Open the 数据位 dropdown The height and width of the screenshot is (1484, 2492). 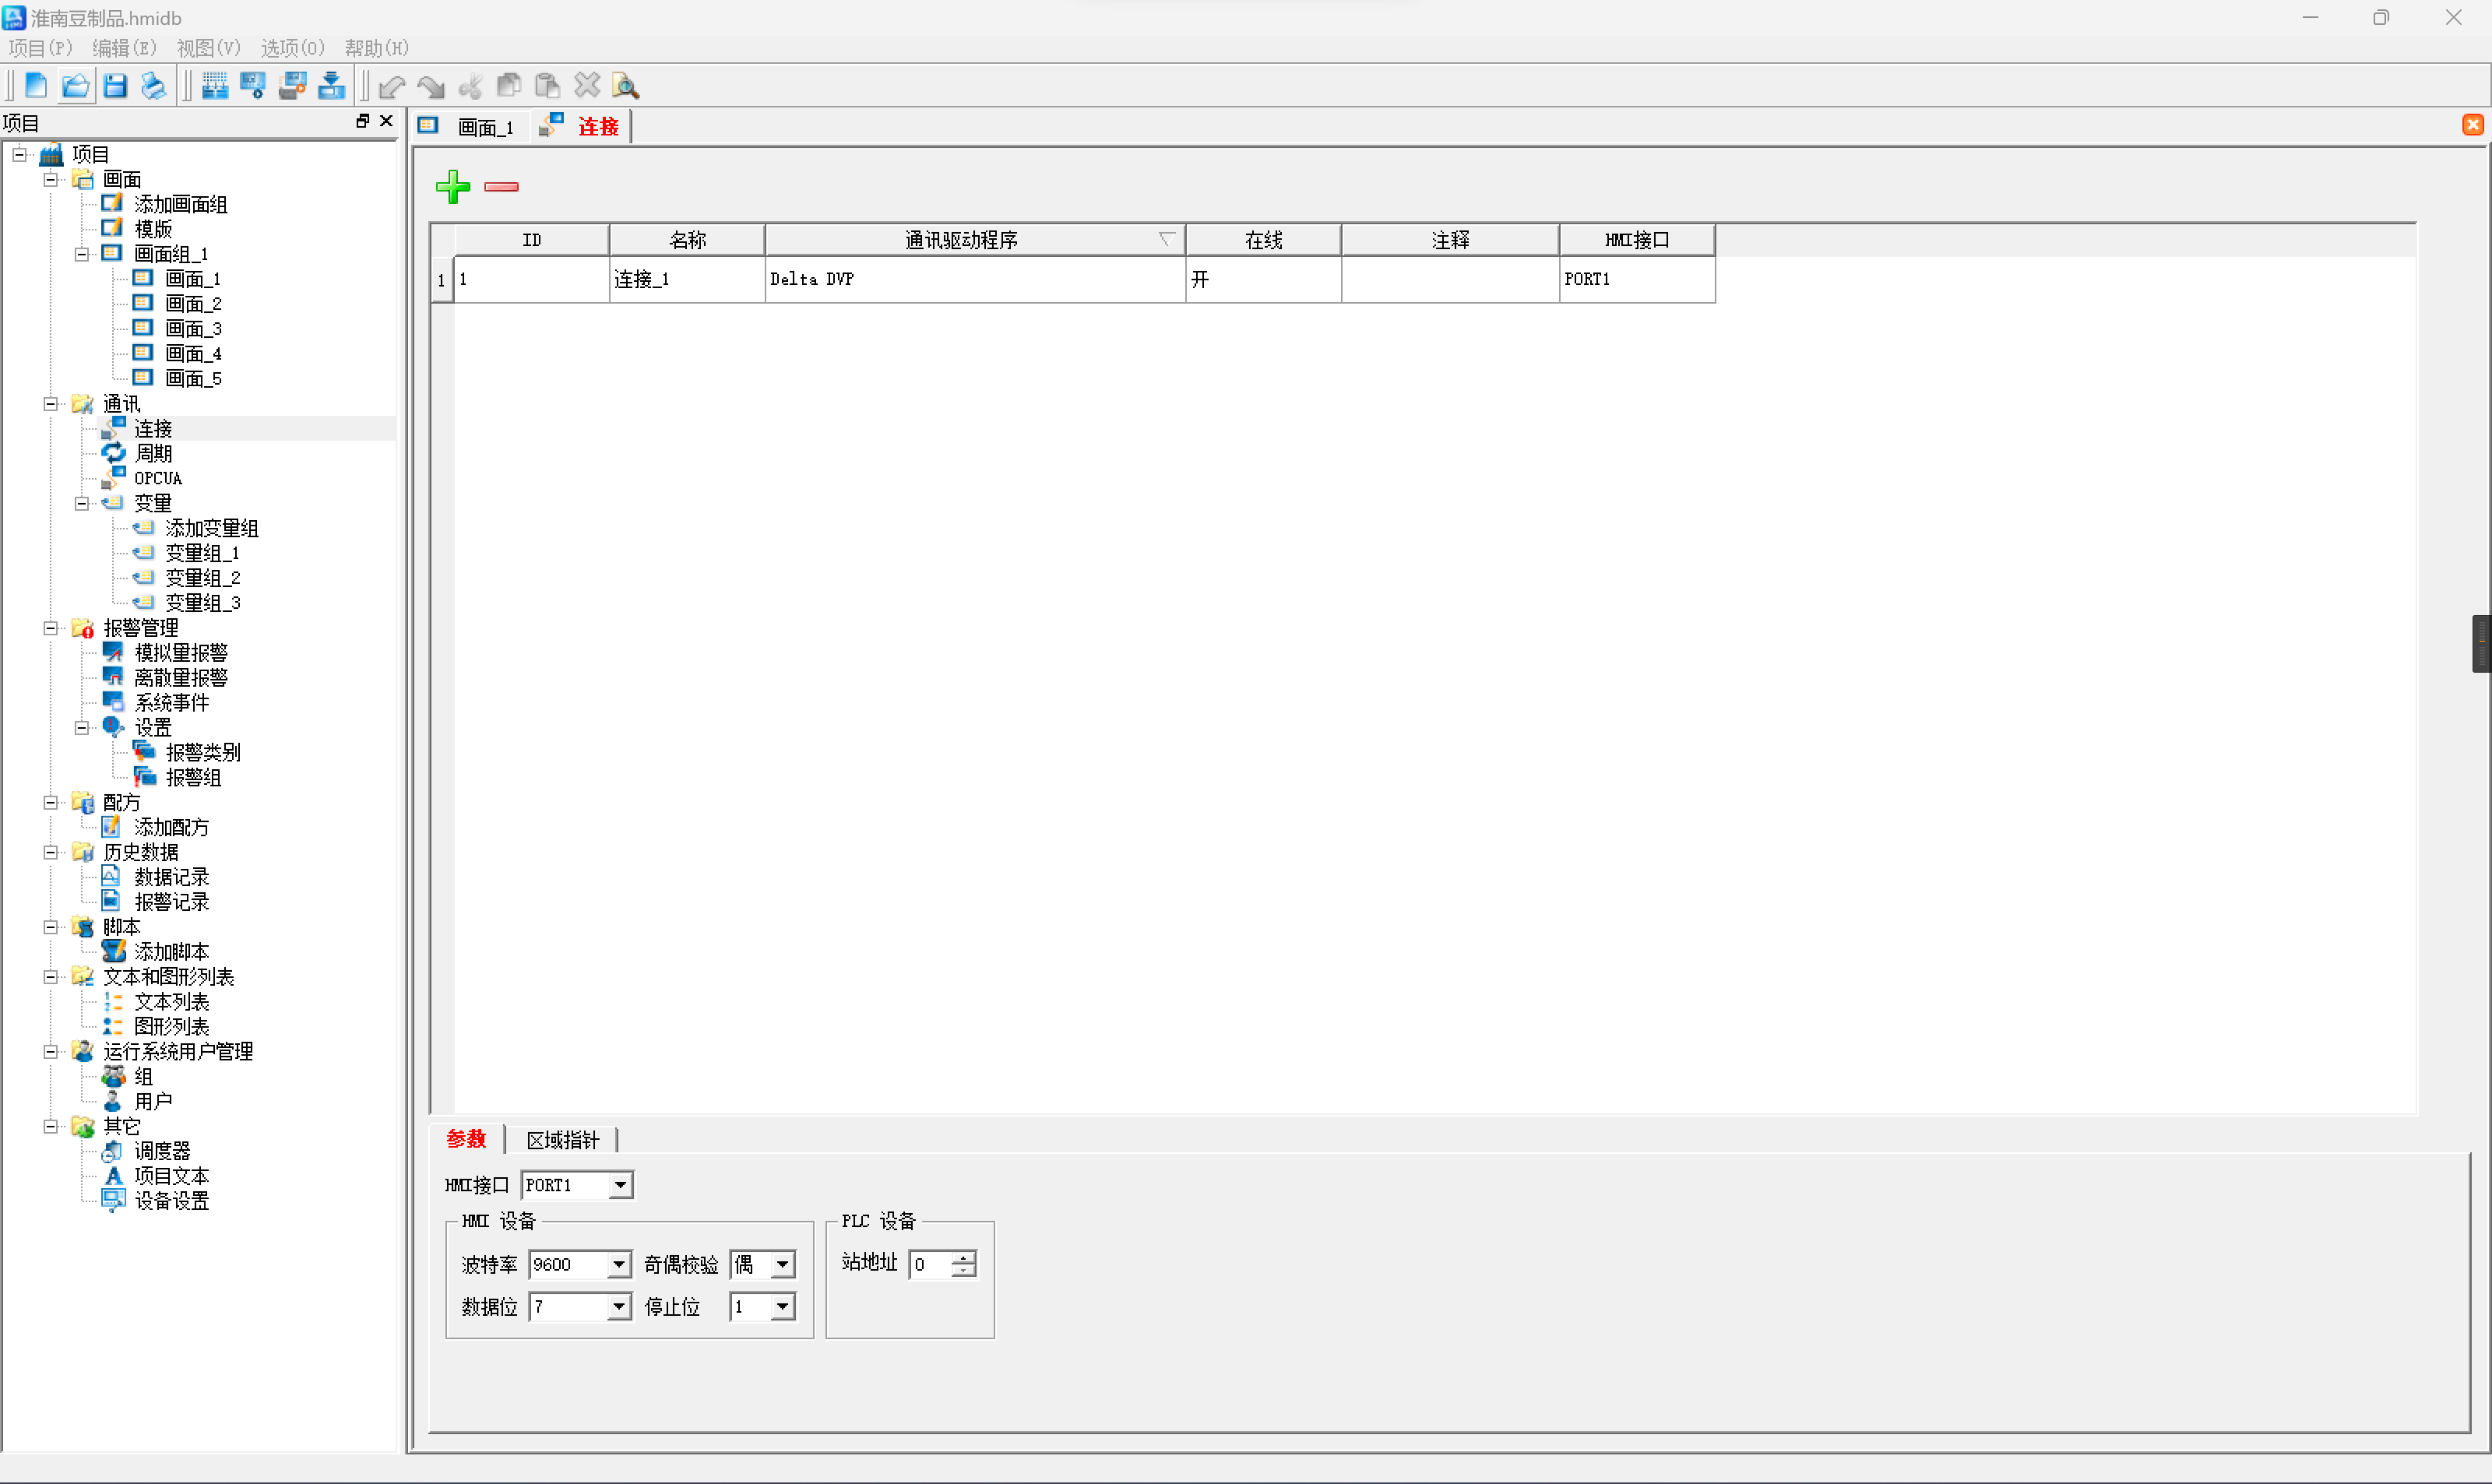[x=620, y=1306]
